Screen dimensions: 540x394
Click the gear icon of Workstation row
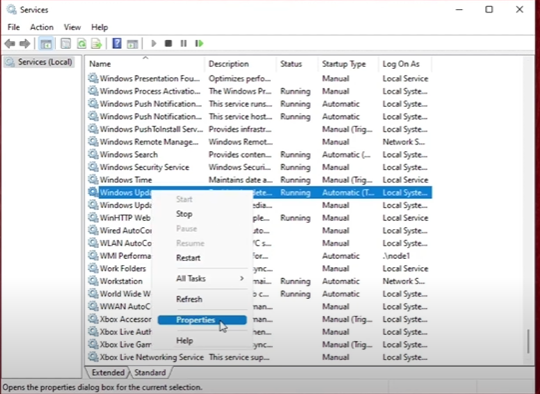pos(93,281)
